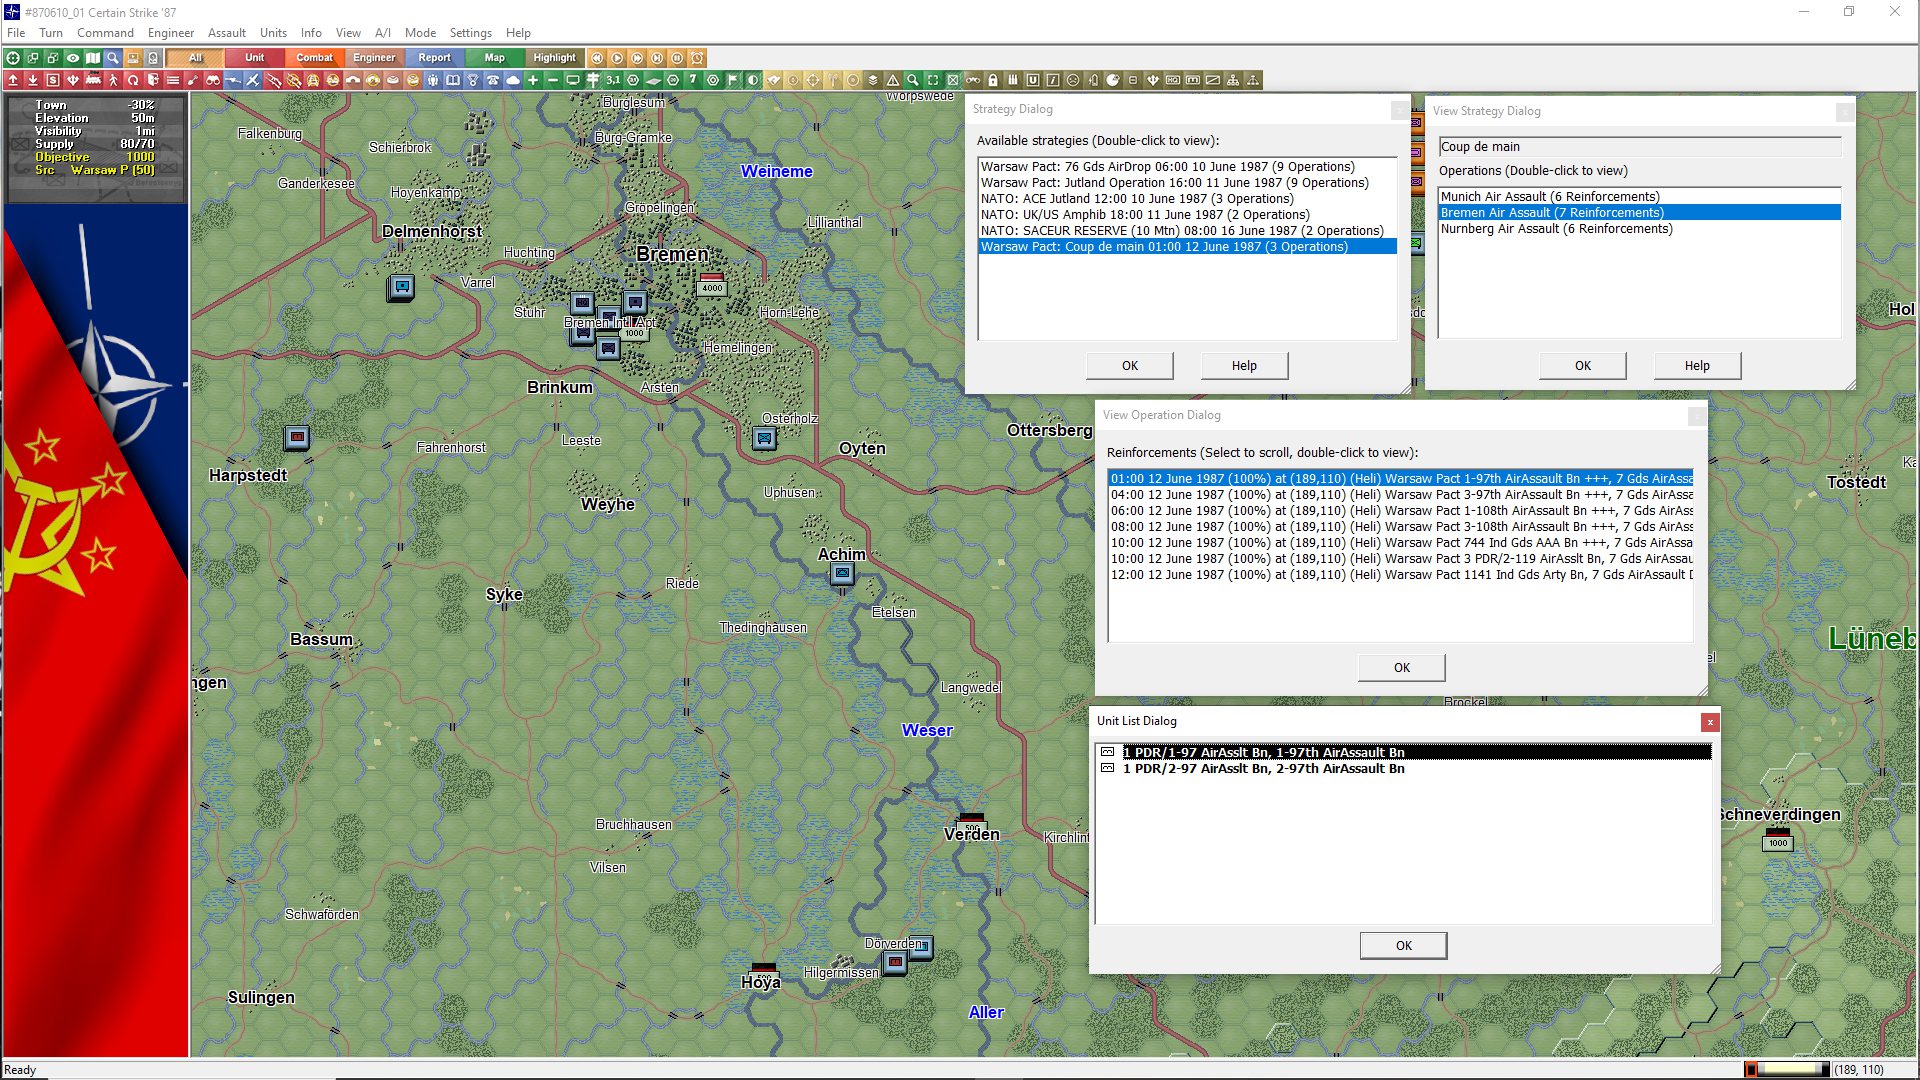Click the HQ highlight icon
Viewport: 1920px width, 1080px height.
click(1173, 80)
